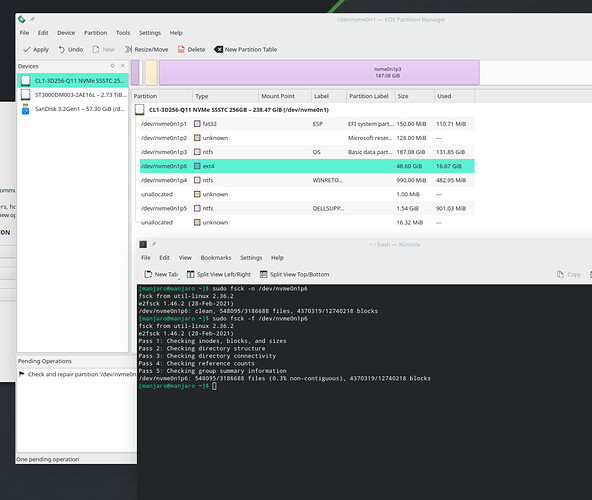Select the /dev/nvme0n1p3 ntfs row

coord(307,152)
